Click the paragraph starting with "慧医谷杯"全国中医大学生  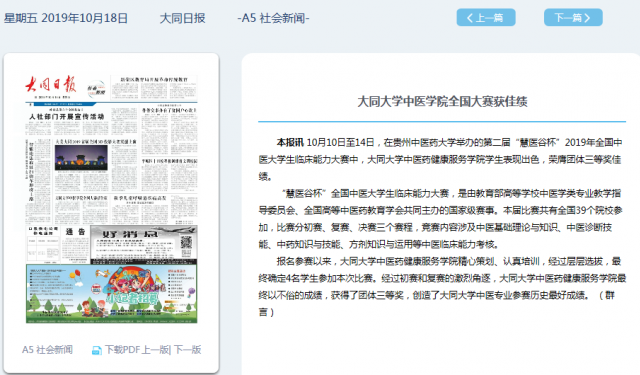(x=440, y=219)
